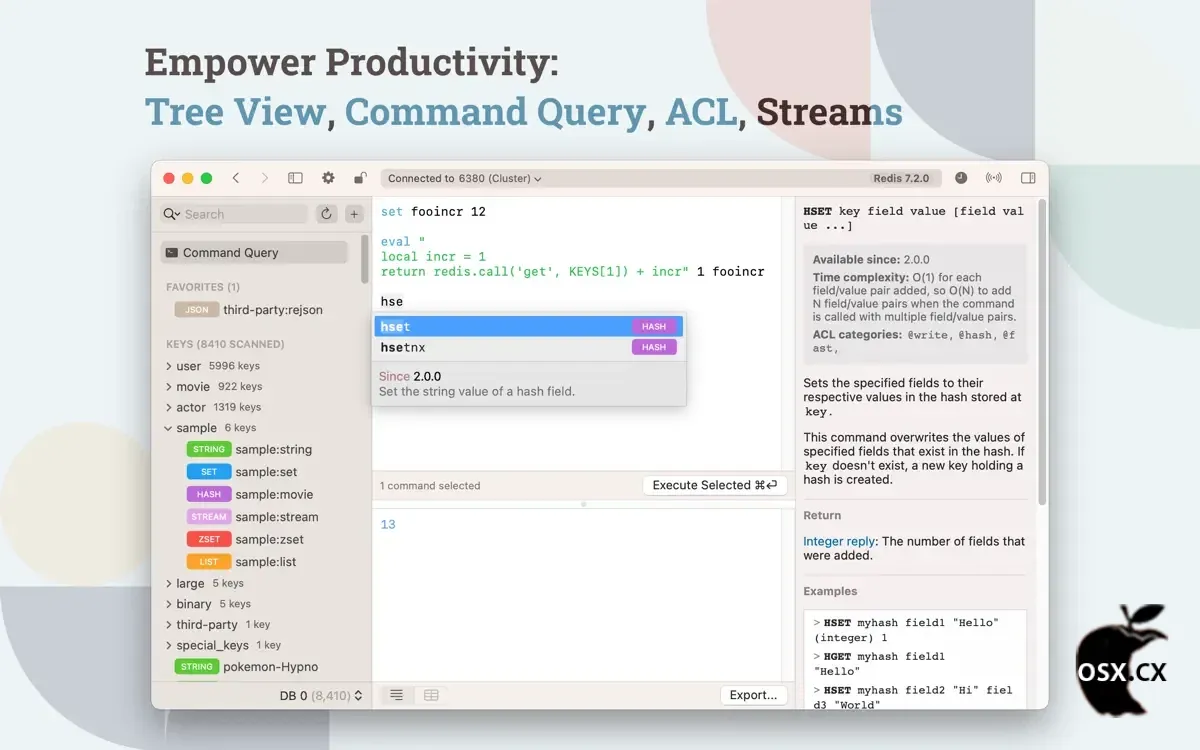1200x750 pixels.
Task: Expand the large key group
Action: [169, 583]
